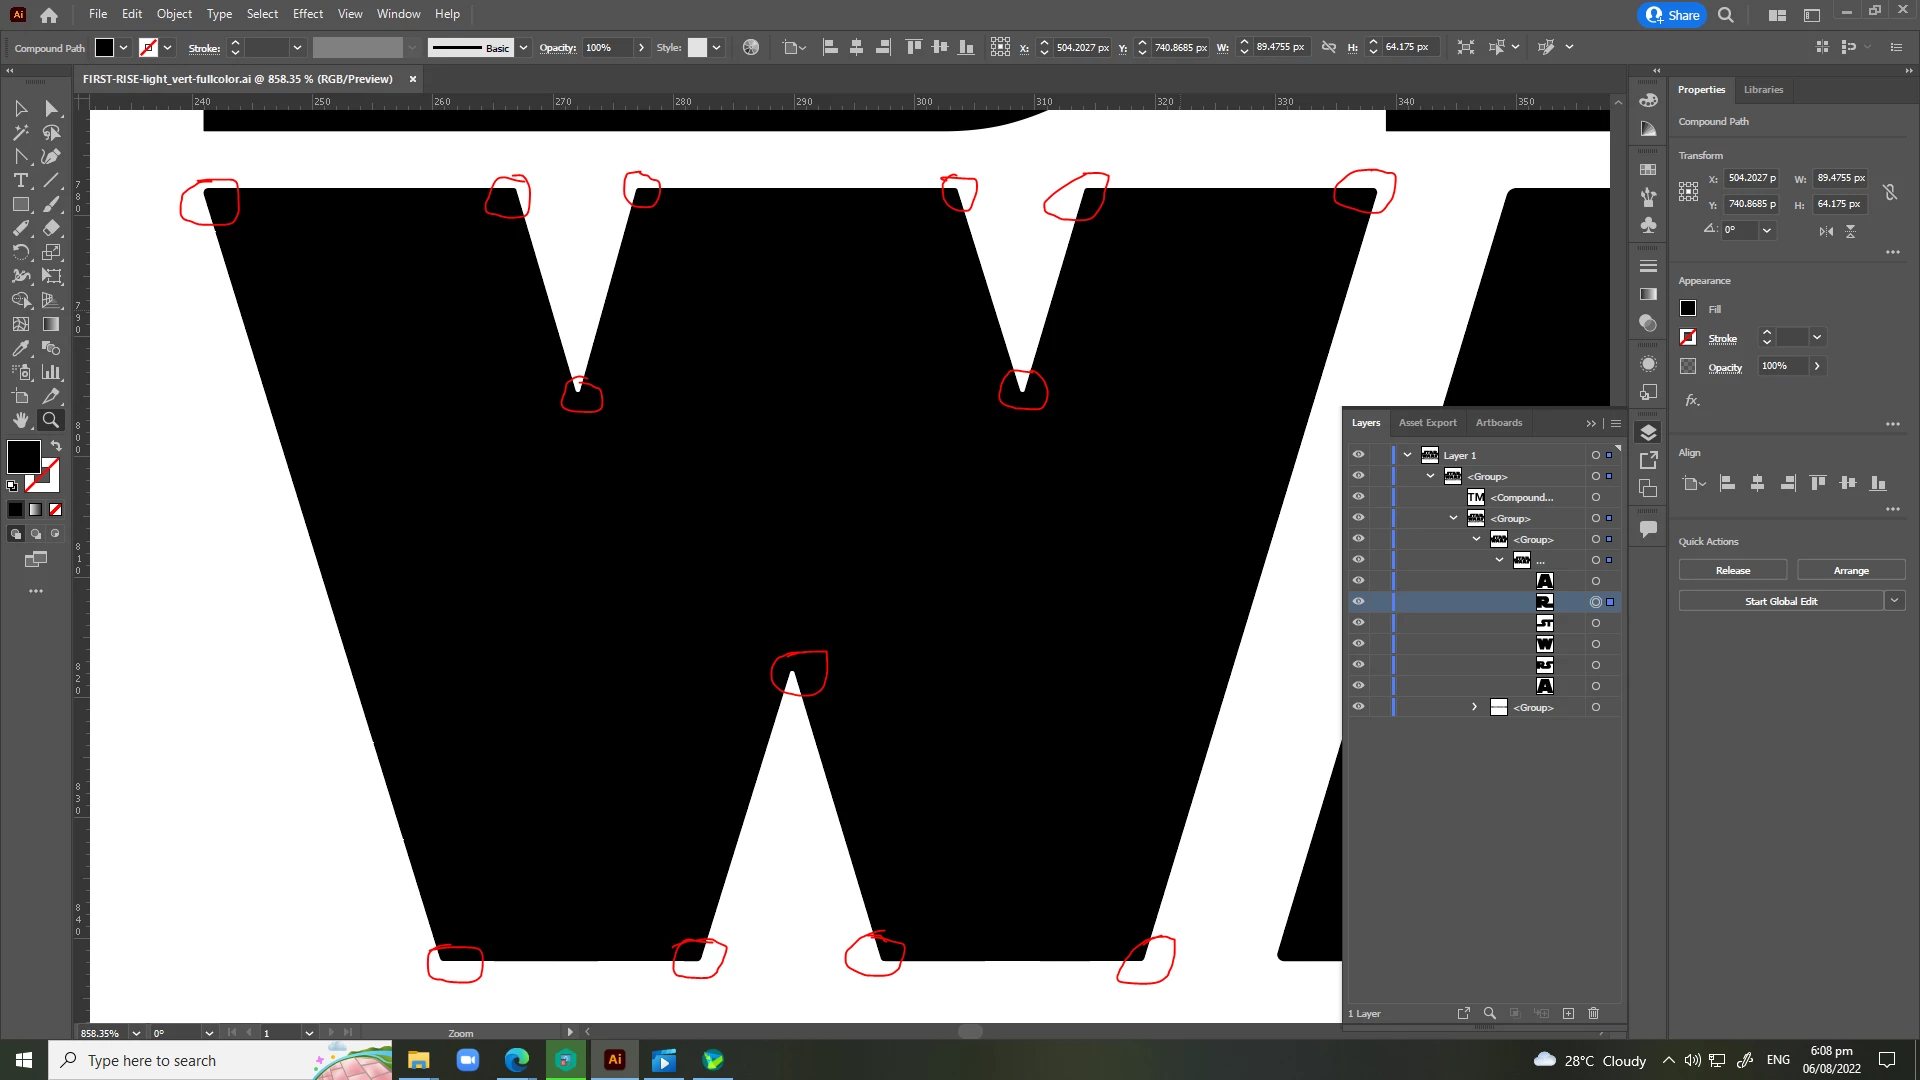Choose the Rotate tool

coord(20,252)
